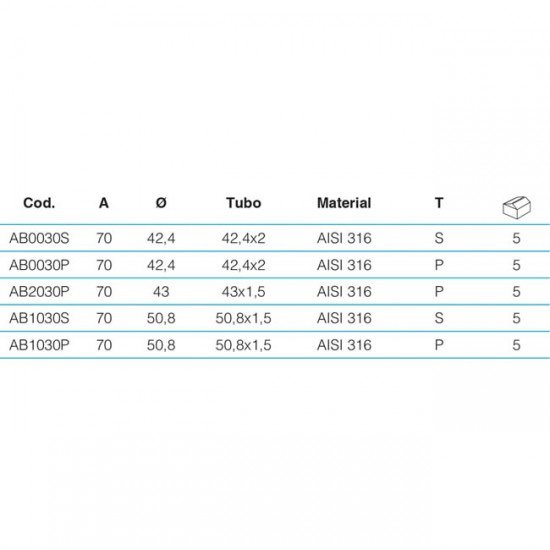Image resolution: width=550 pixels, height=550 pixels.
Task: Select the Cod. column header
Action: (39, 203)
